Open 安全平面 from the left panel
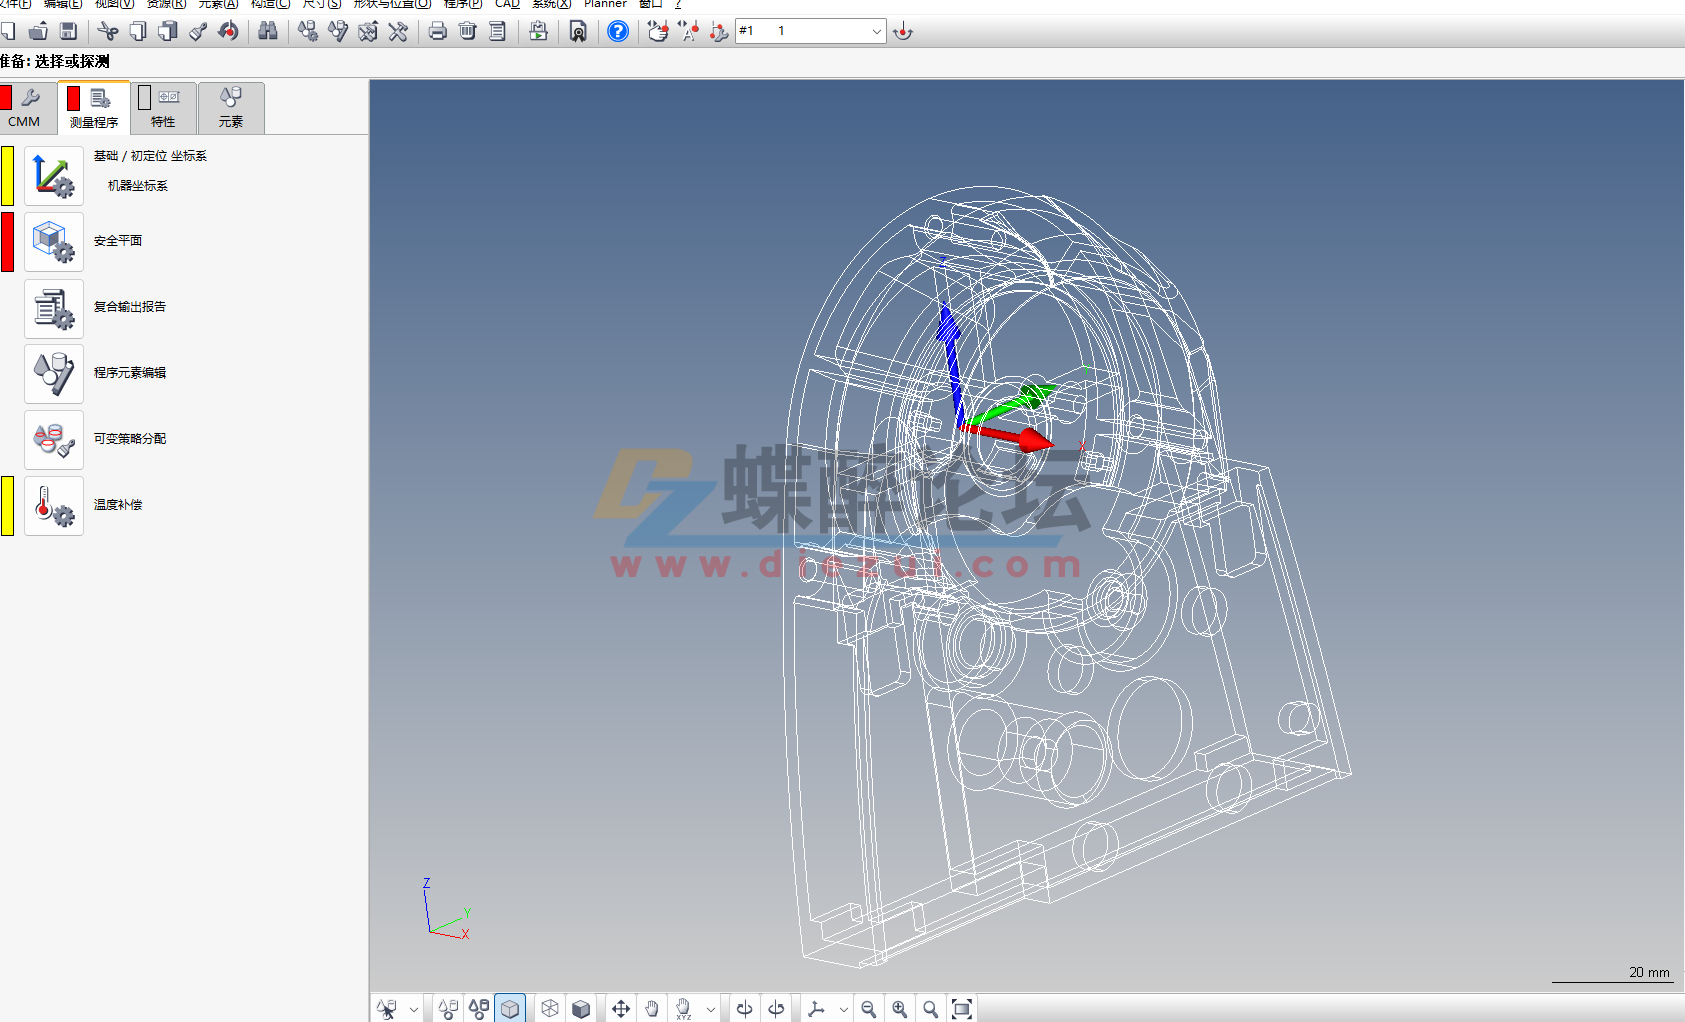Screen dimensions: 1685x1022 [x=116, y=240]
